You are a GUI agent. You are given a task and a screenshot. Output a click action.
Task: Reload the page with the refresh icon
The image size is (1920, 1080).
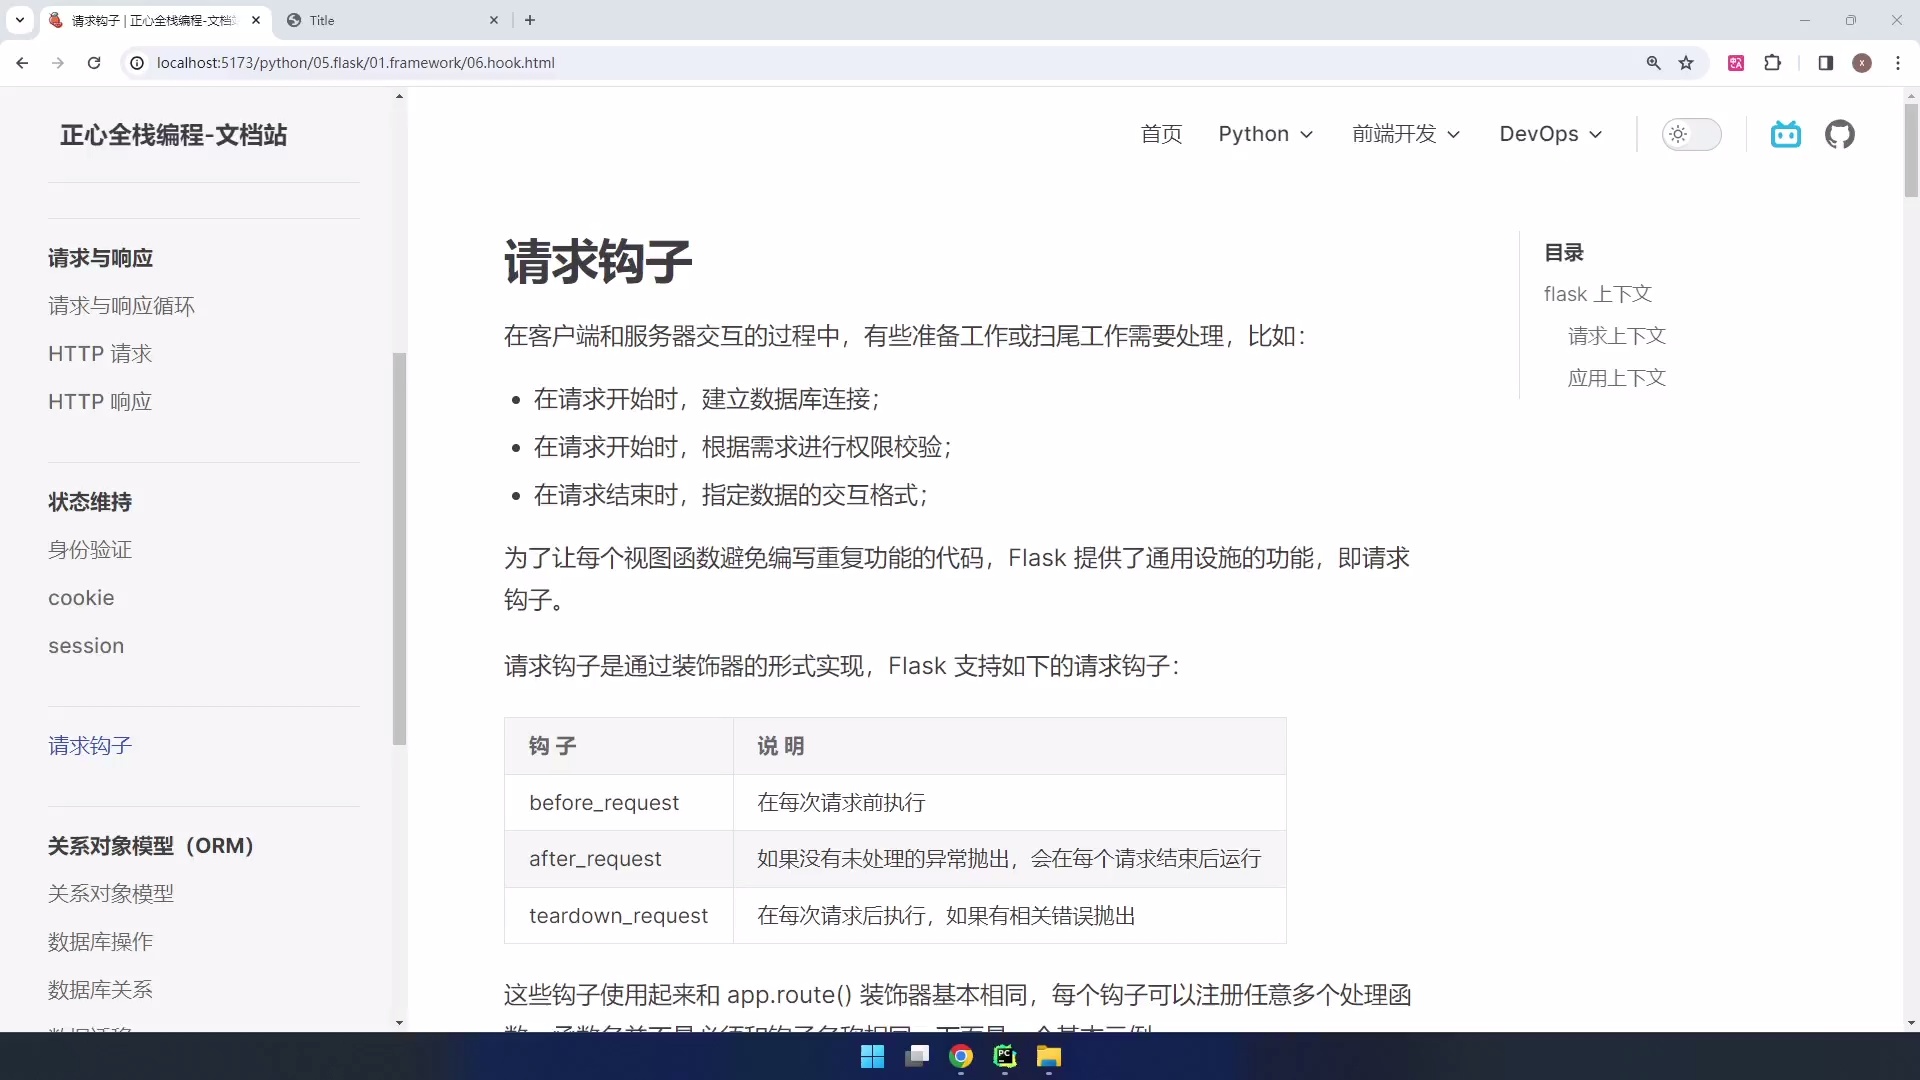pyautogui.click(x=93, y=62)
